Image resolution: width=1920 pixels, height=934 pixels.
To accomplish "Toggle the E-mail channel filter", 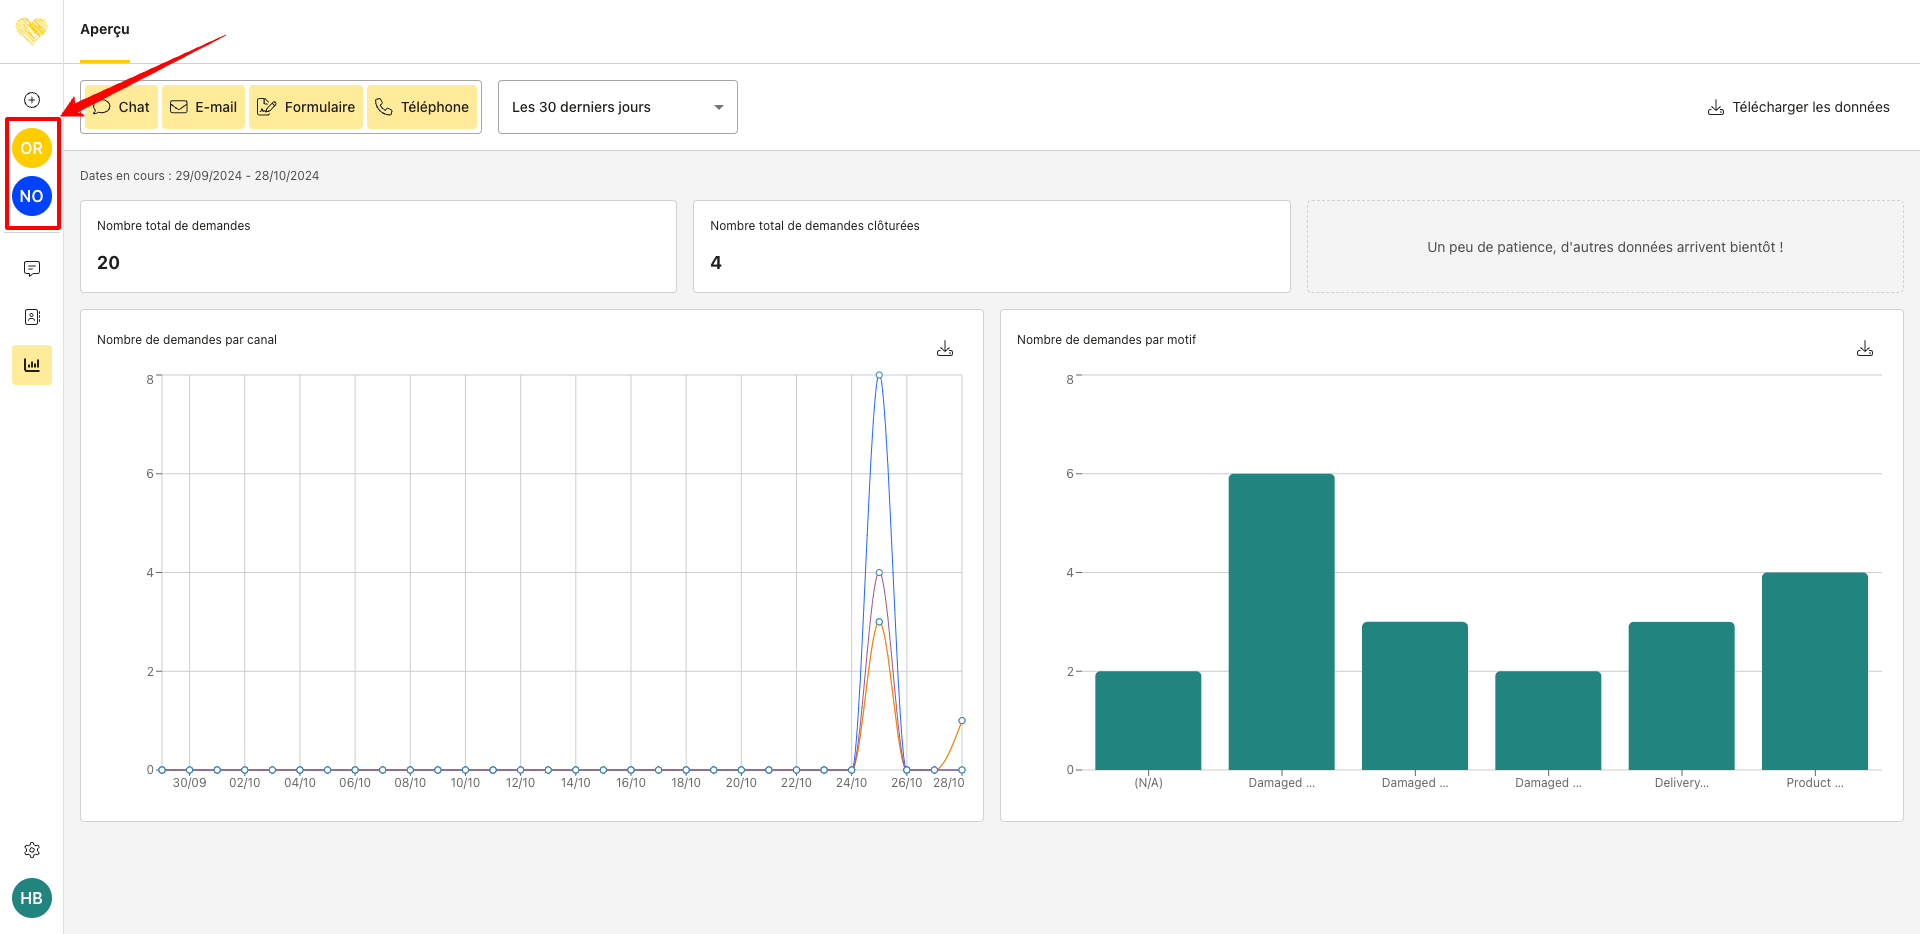I will pos(204,107).
